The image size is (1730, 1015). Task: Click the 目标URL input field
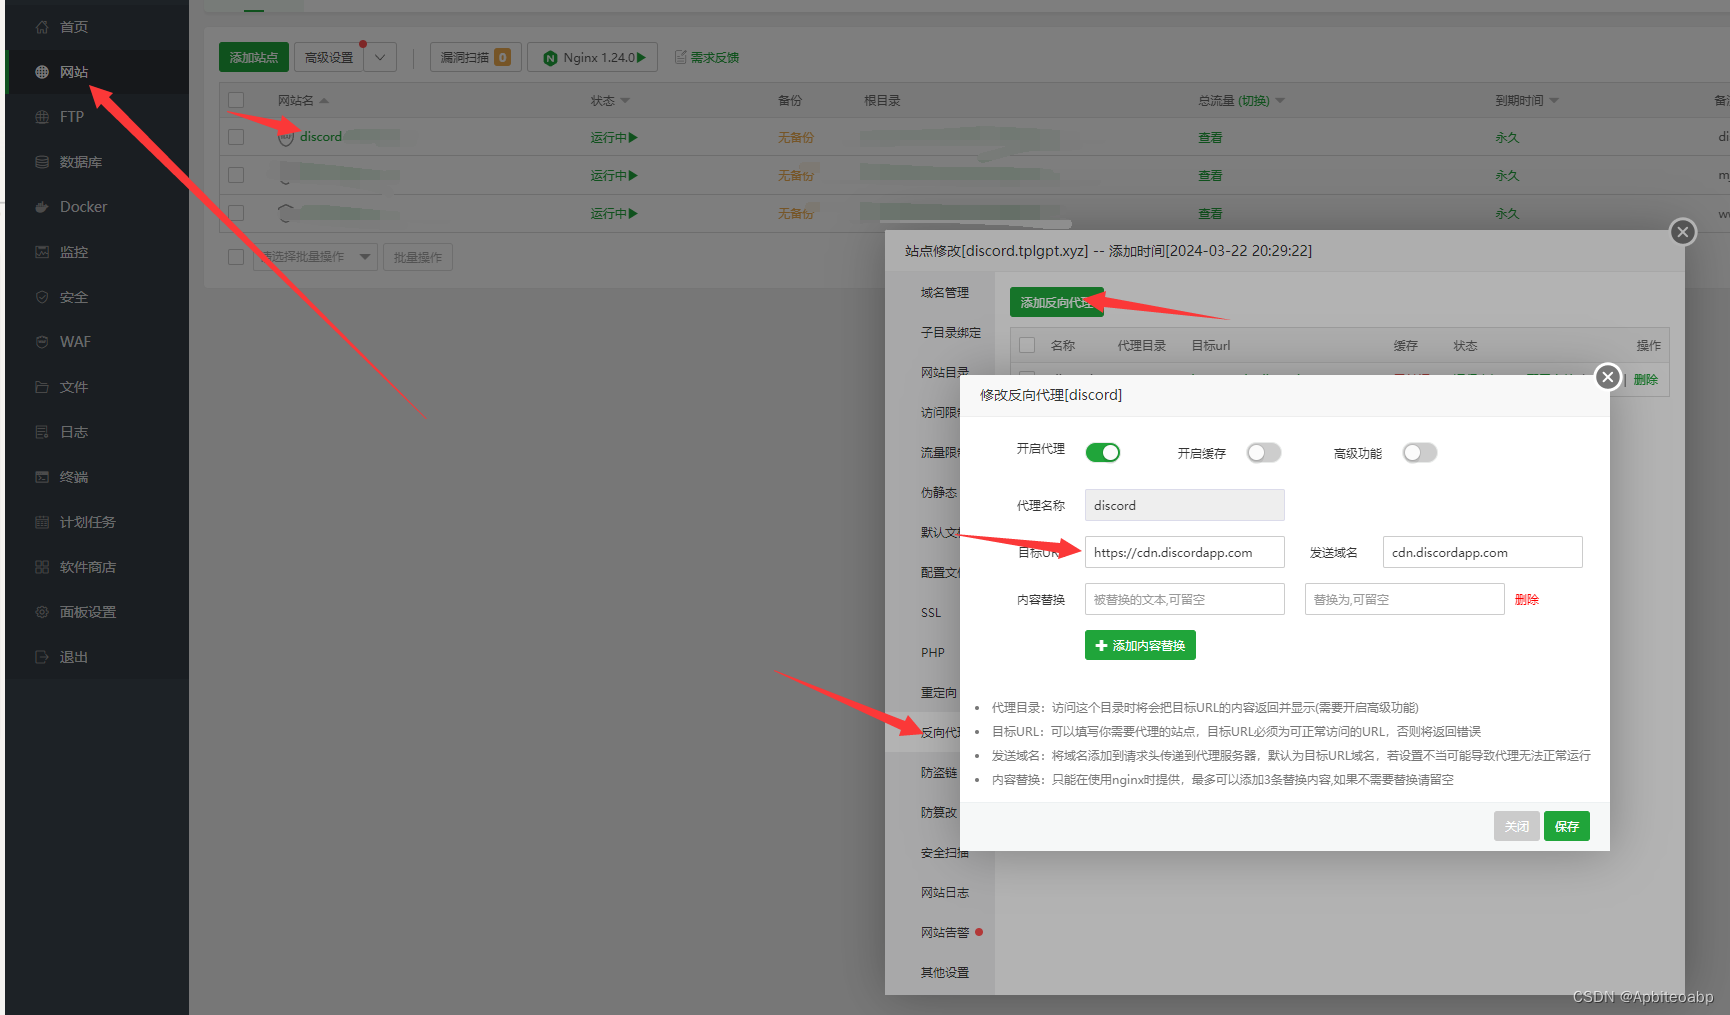pos(1185,552)
